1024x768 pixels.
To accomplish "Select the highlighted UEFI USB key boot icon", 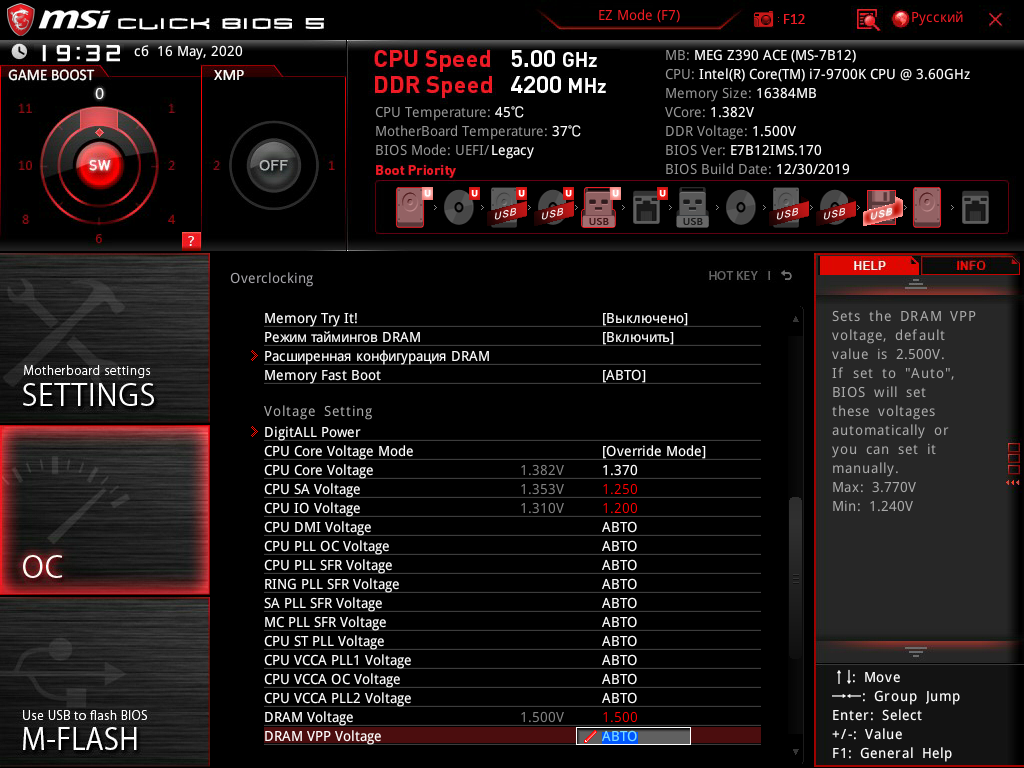I will tap(599, 208).
